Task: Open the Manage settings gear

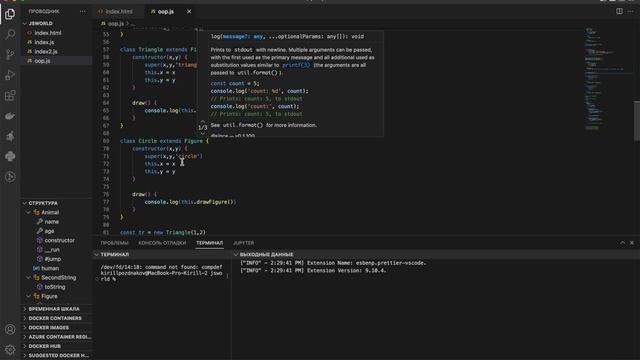Action: click(x=10, y=349)
